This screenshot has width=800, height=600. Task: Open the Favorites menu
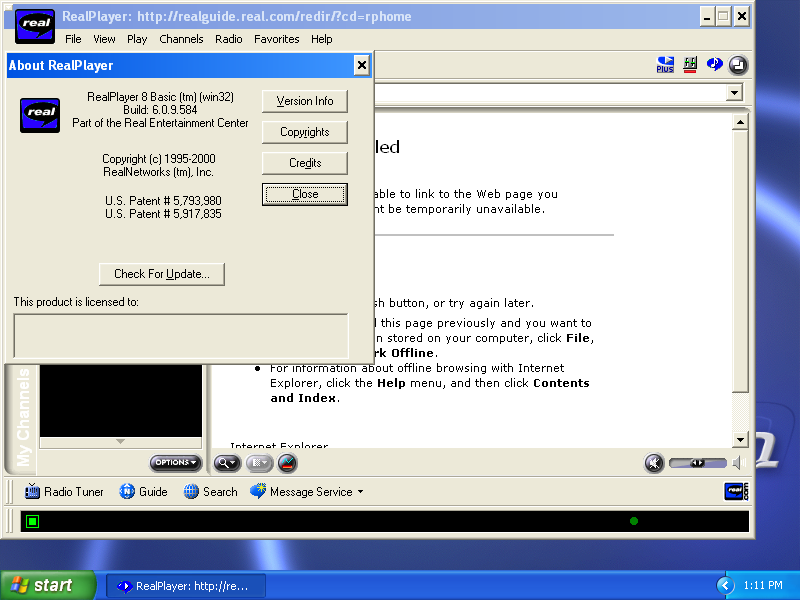(277, 39)
